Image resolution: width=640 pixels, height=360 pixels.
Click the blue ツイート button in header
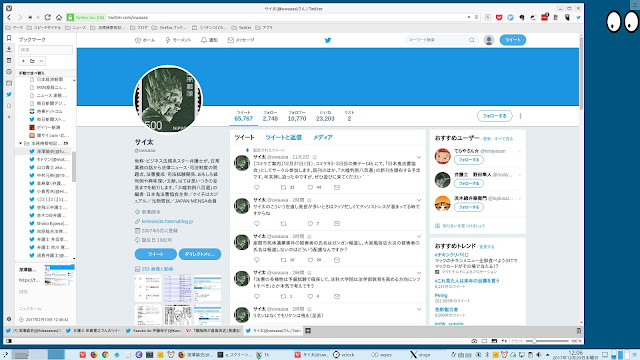pos(513,40)
